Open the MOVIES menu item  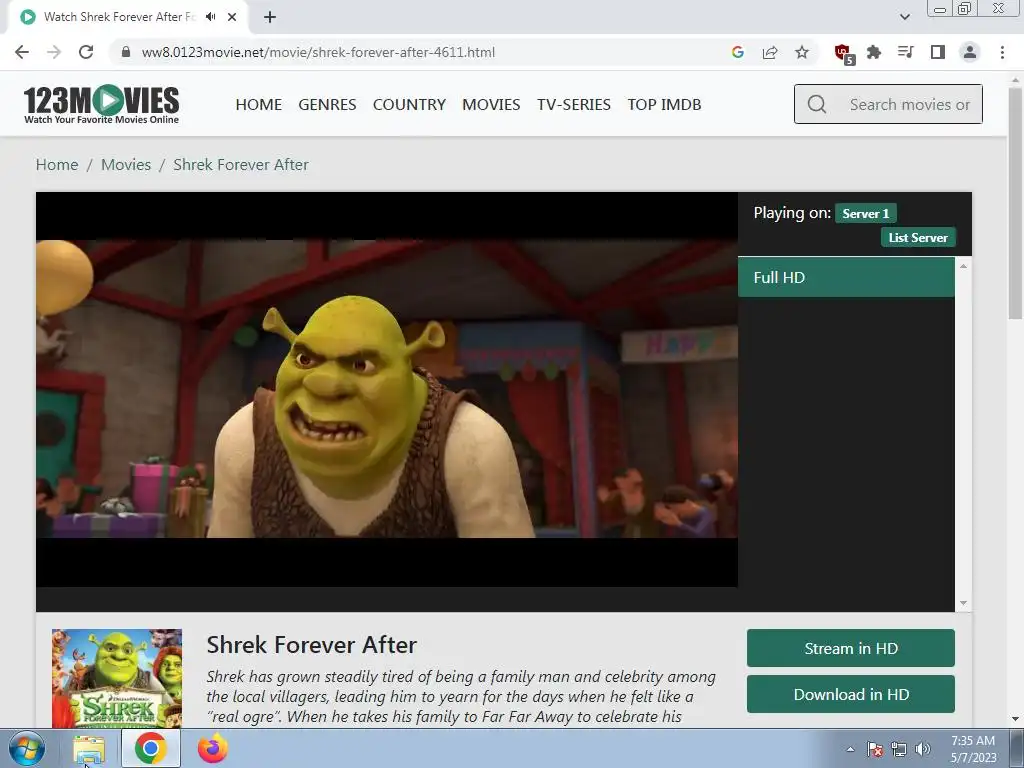pos(491,104)
